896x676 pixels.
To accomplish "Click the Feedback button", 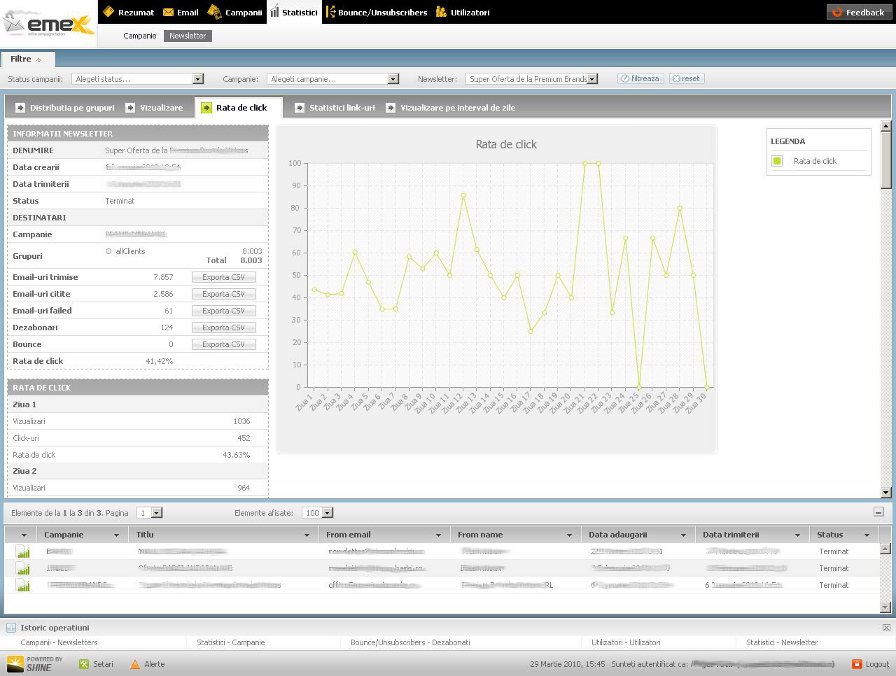I will coord(859,12).
